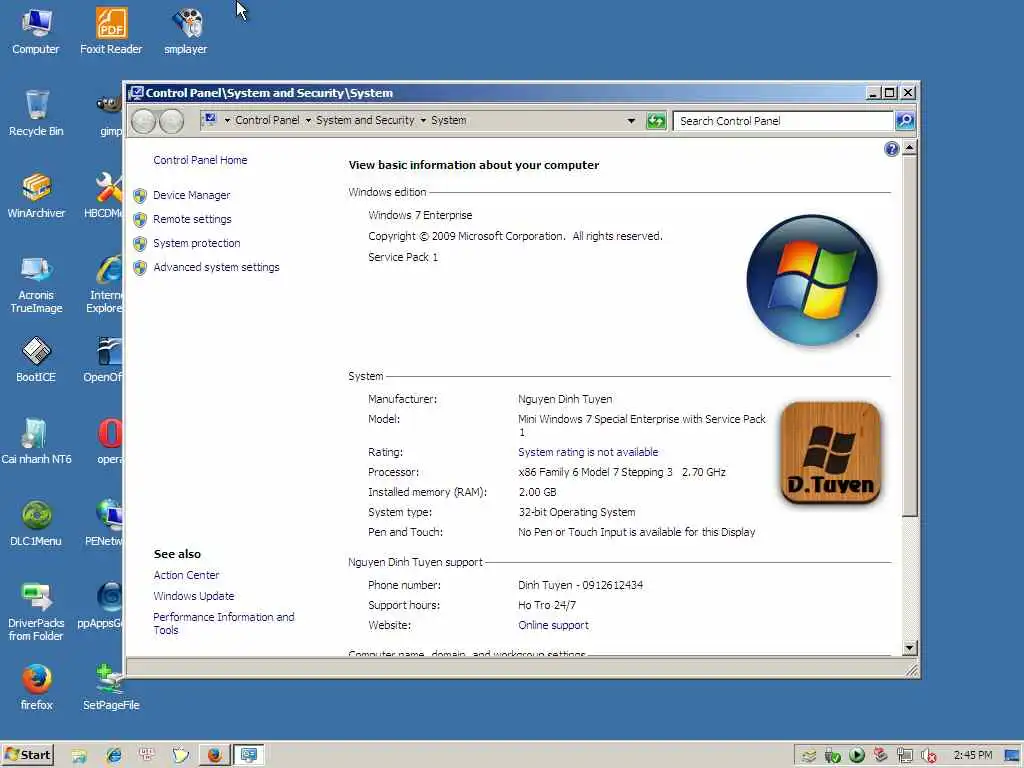Select the Cai nhanh NT6 icon
Screen dimensions: 1024x768
click(x=36, y=441)
